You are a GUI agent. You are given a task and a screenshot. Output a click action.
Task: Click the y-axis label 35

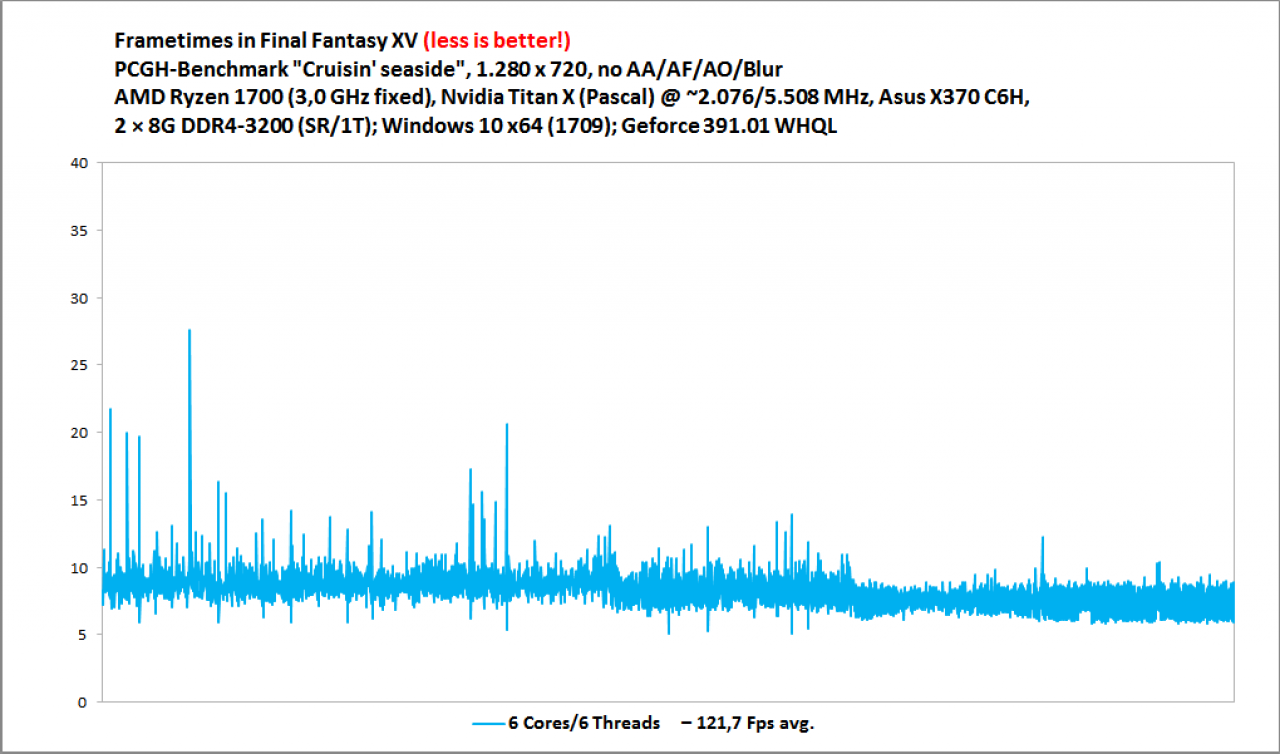(x=79, y=231)
